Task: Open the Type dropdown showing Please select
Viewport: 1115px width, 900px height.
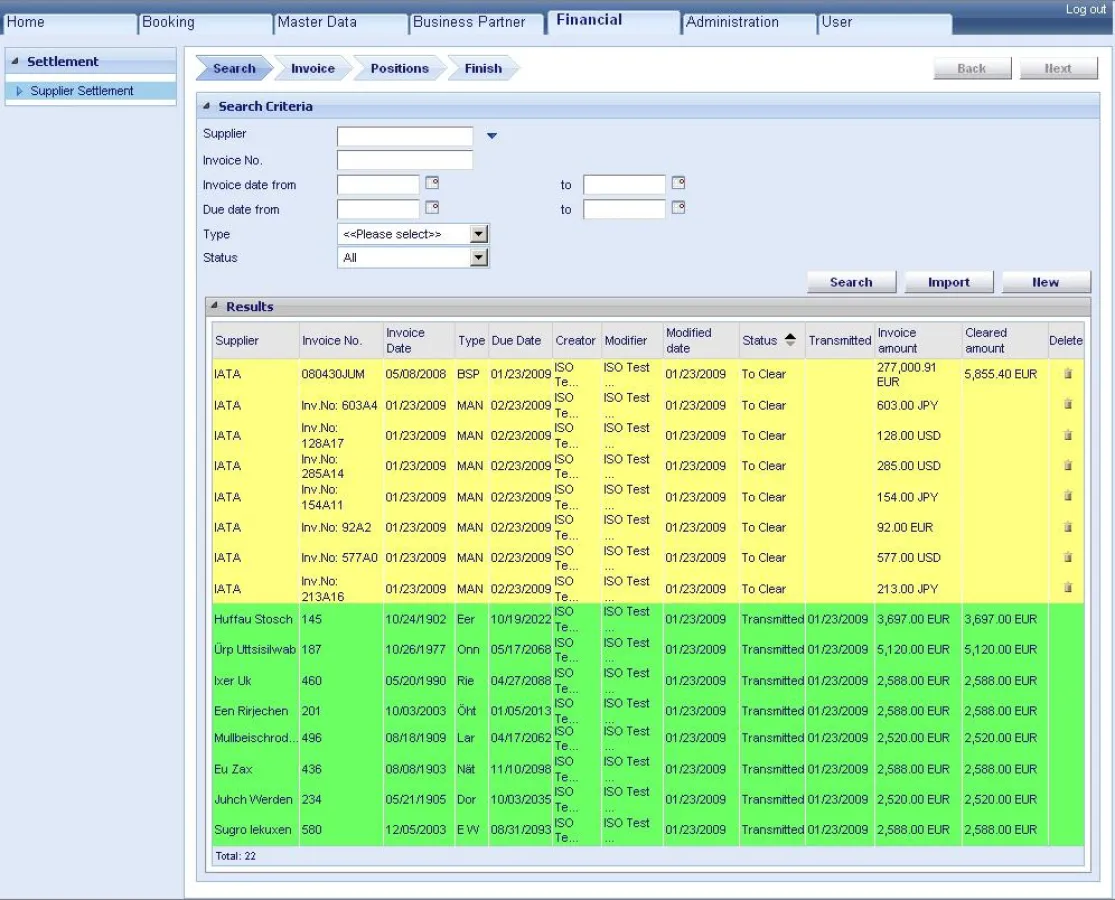Action: pyautogui.click(x=479, y=233)
